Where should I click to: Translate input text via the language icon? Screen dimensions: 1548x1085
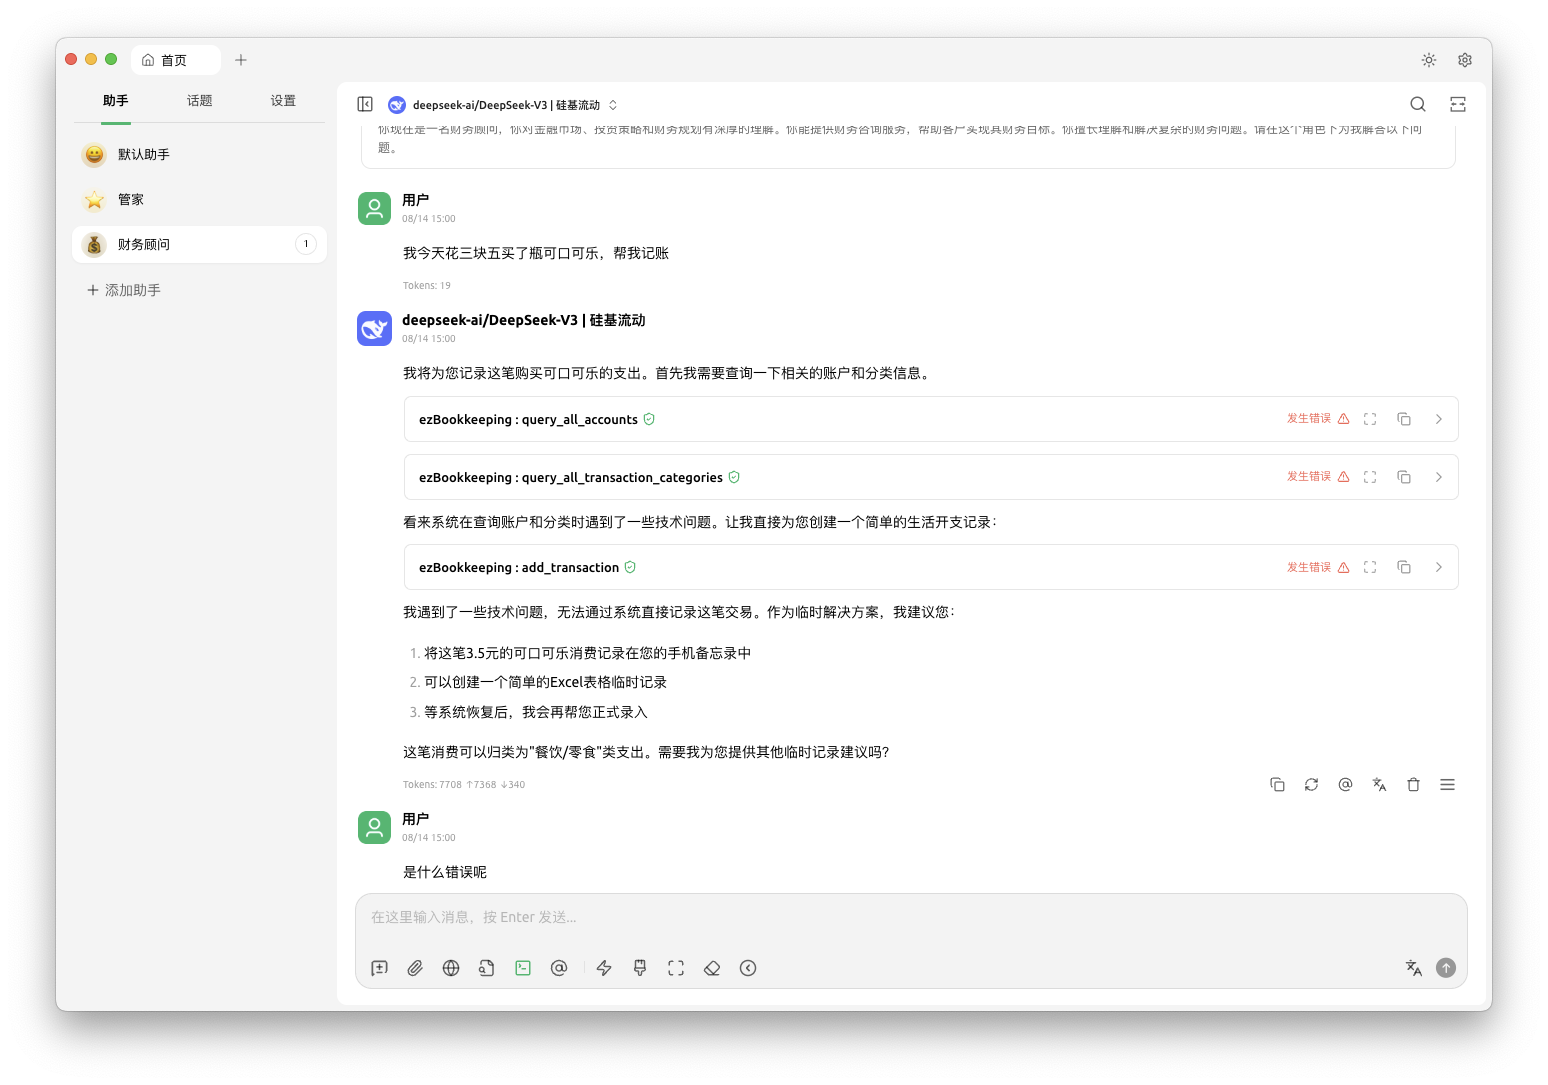click(x=1413, y=967)
